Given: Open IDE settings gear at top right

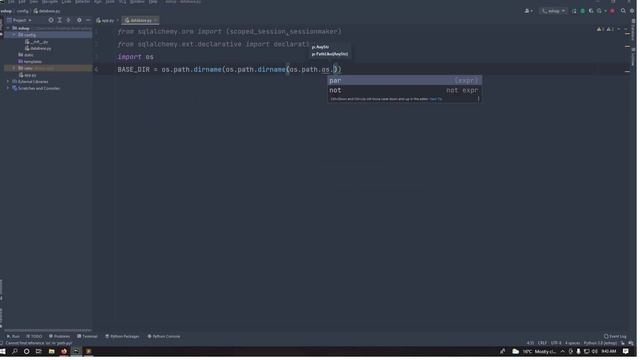Looking at the screenshot, I should (x=632, y=11).
